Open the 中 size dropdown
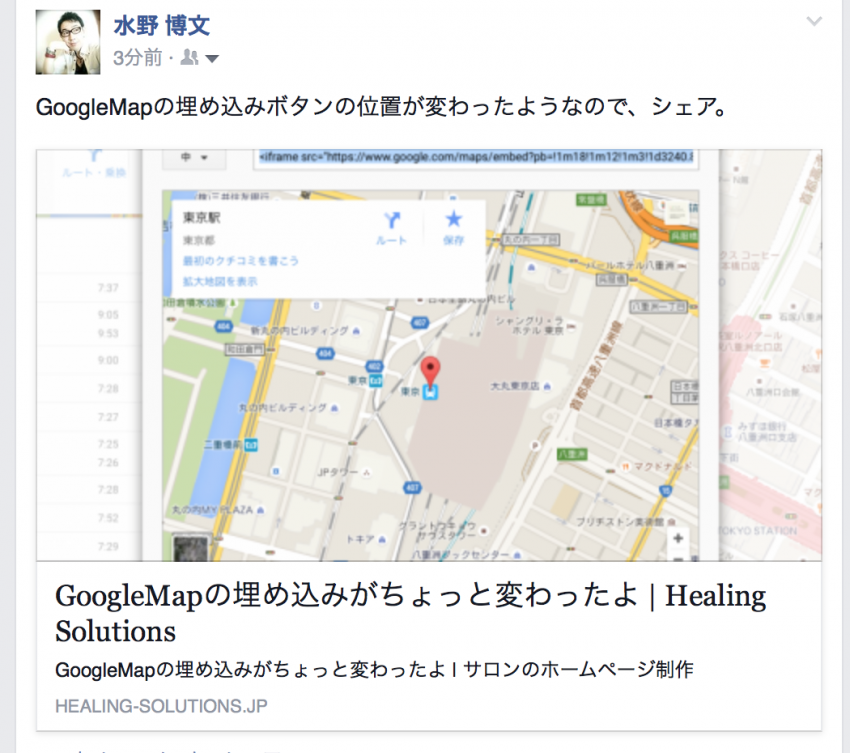Viewport: 850px width, 753px height. point(195,158)
